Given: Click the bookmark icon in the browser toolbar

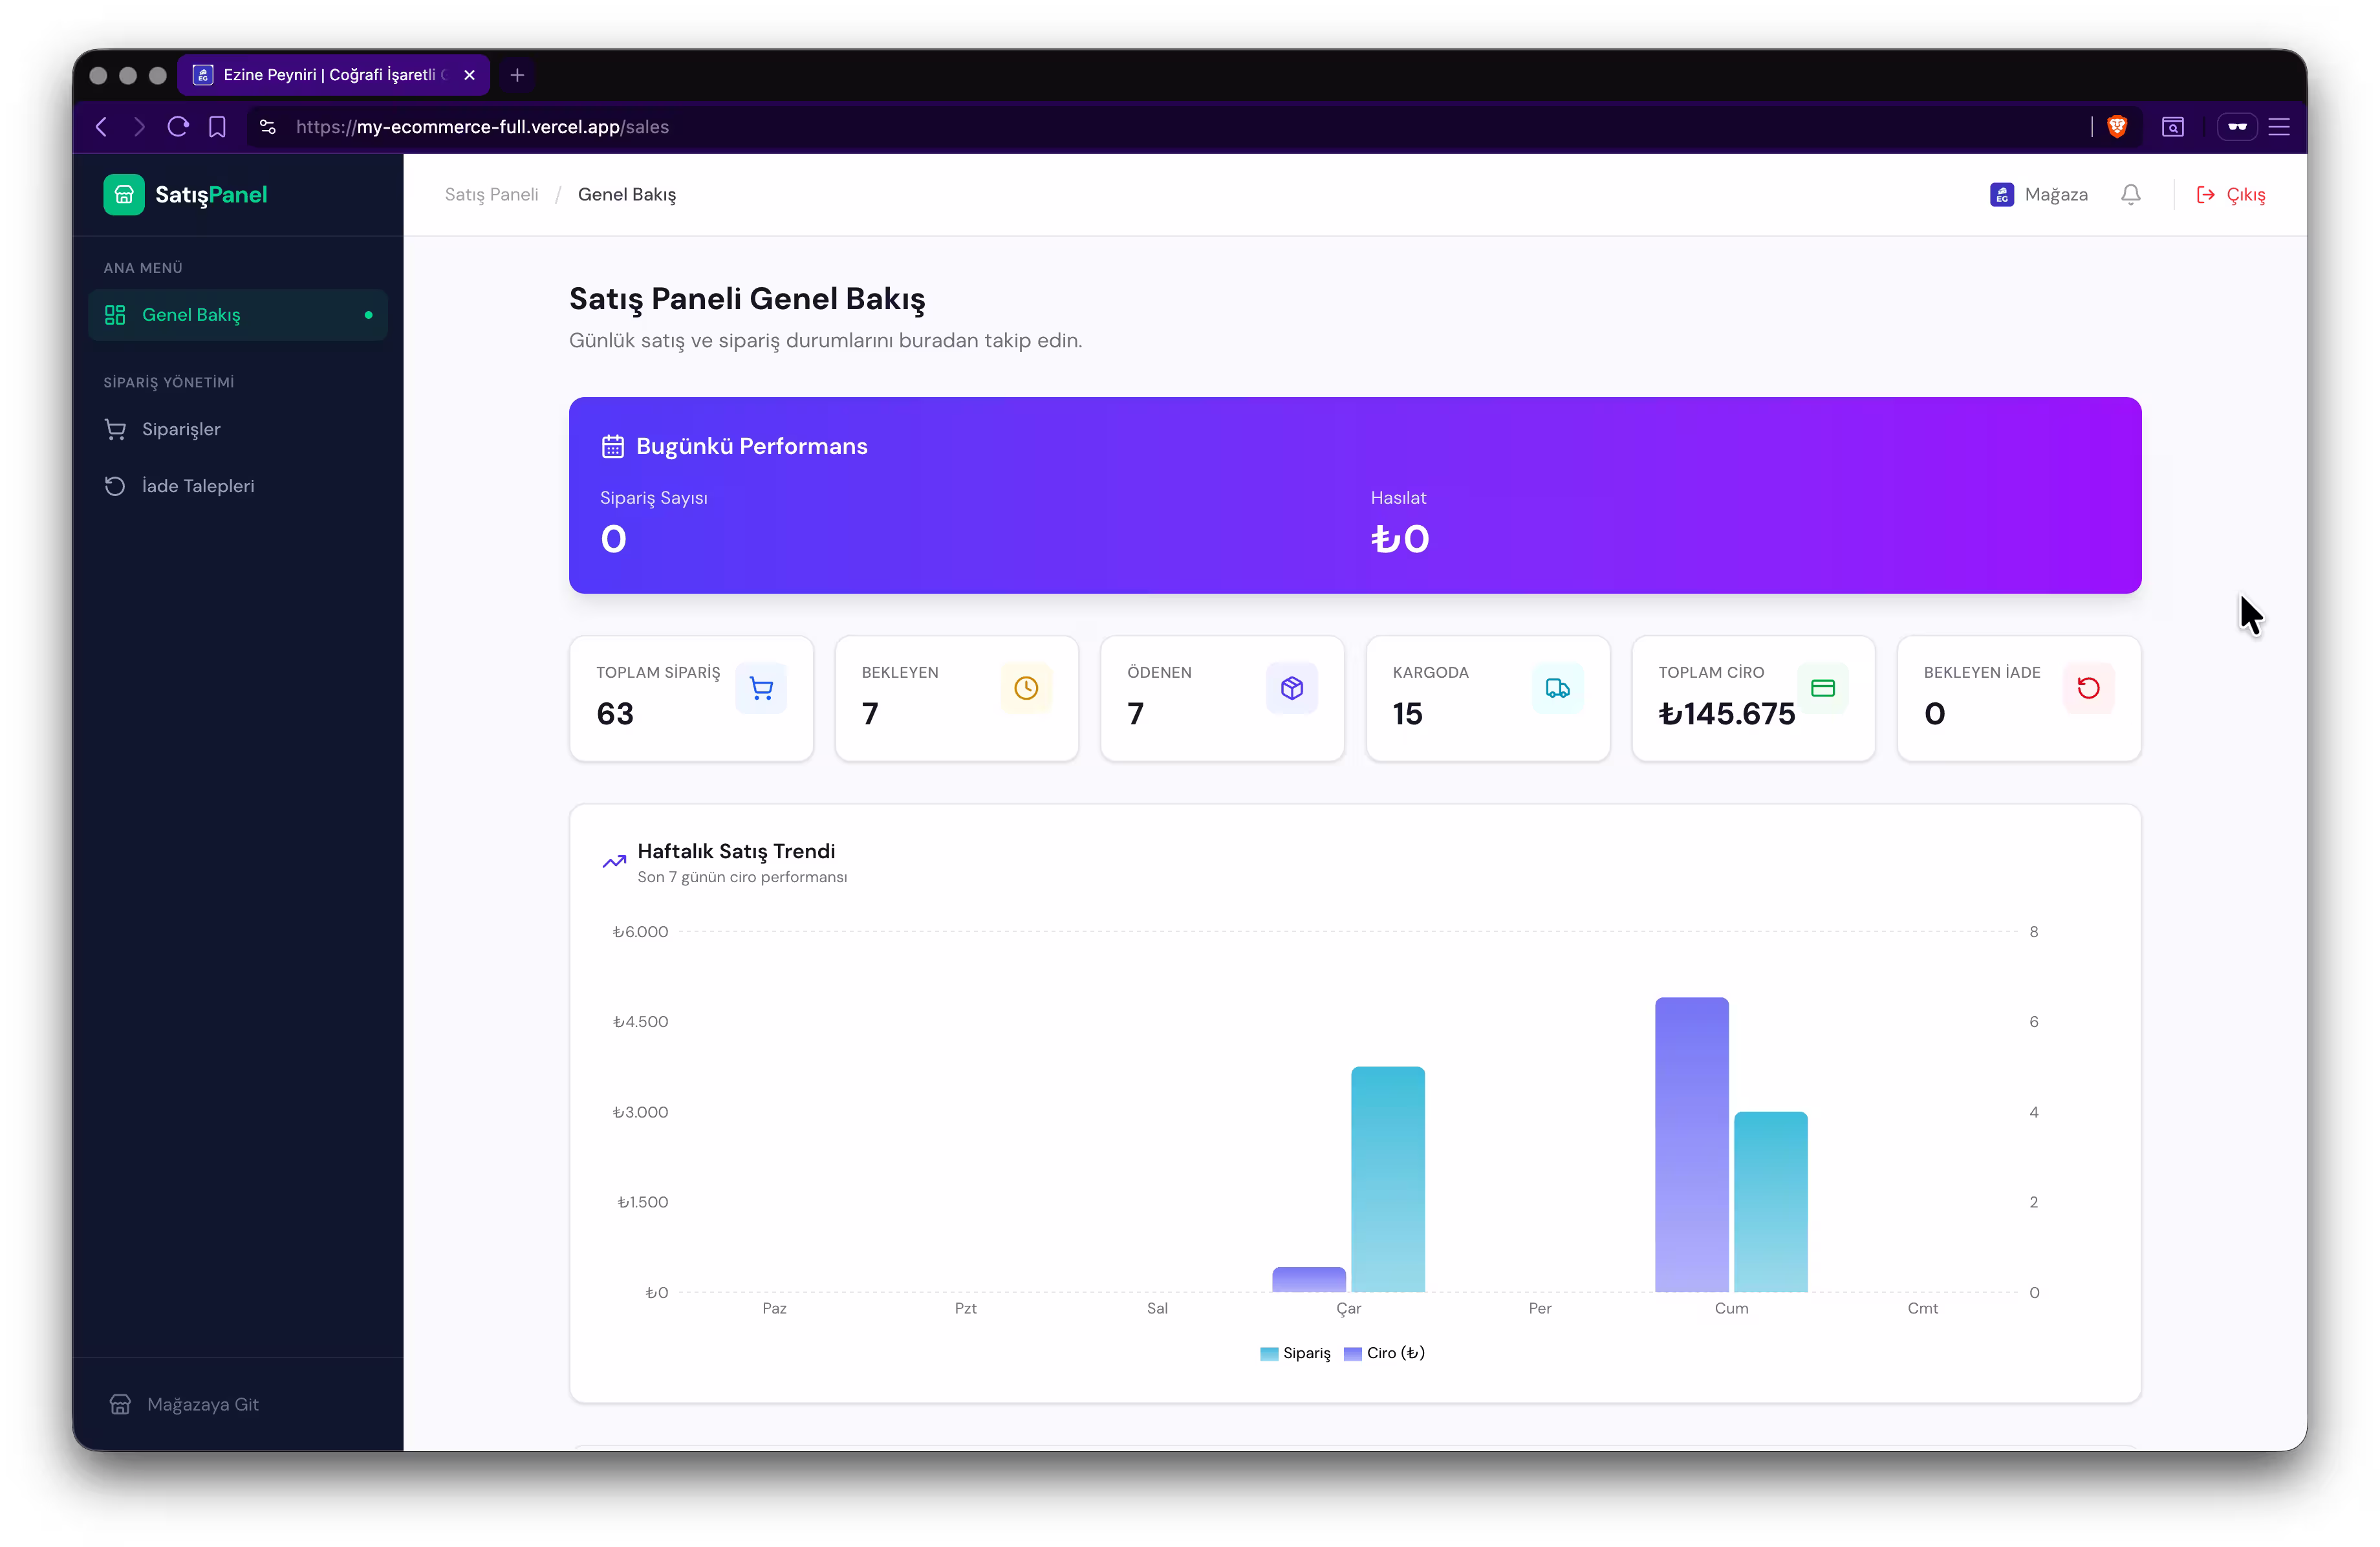Looking at the screenshot, I should pos(218,126).
